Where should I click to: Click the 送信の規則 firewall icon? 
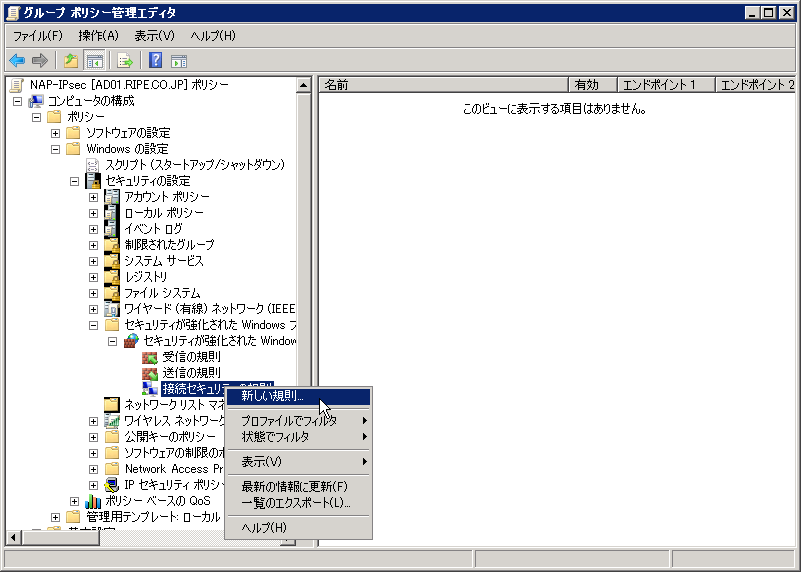(x=150, y=373)
